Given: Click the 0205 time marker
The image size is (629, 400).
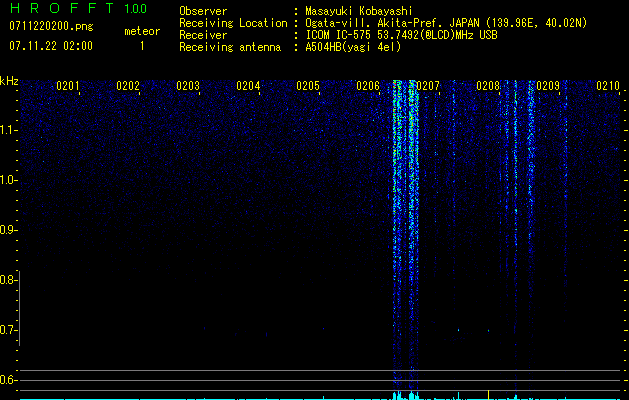Looking at the screenshot, I should 308,86.
